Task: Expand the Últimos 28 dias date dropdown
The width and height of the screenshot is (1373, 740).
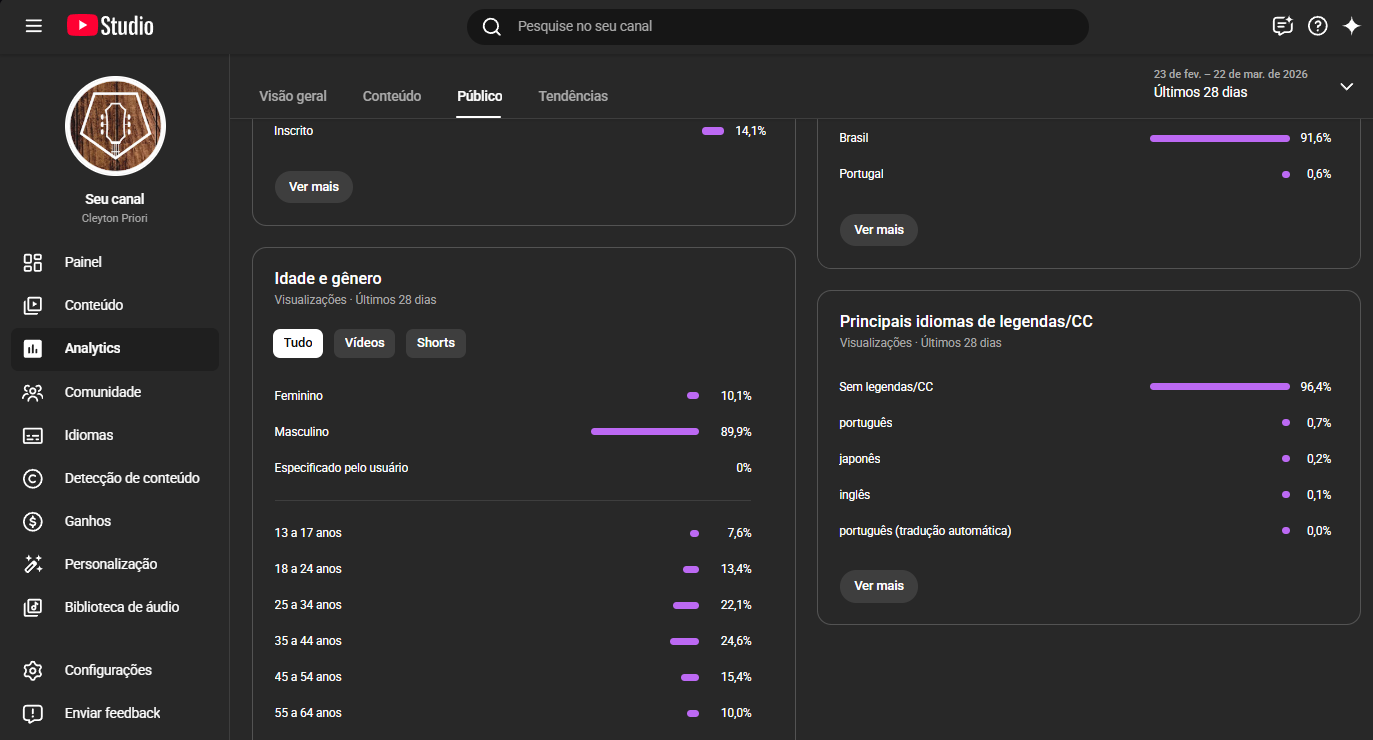Action: (1346, 87)
